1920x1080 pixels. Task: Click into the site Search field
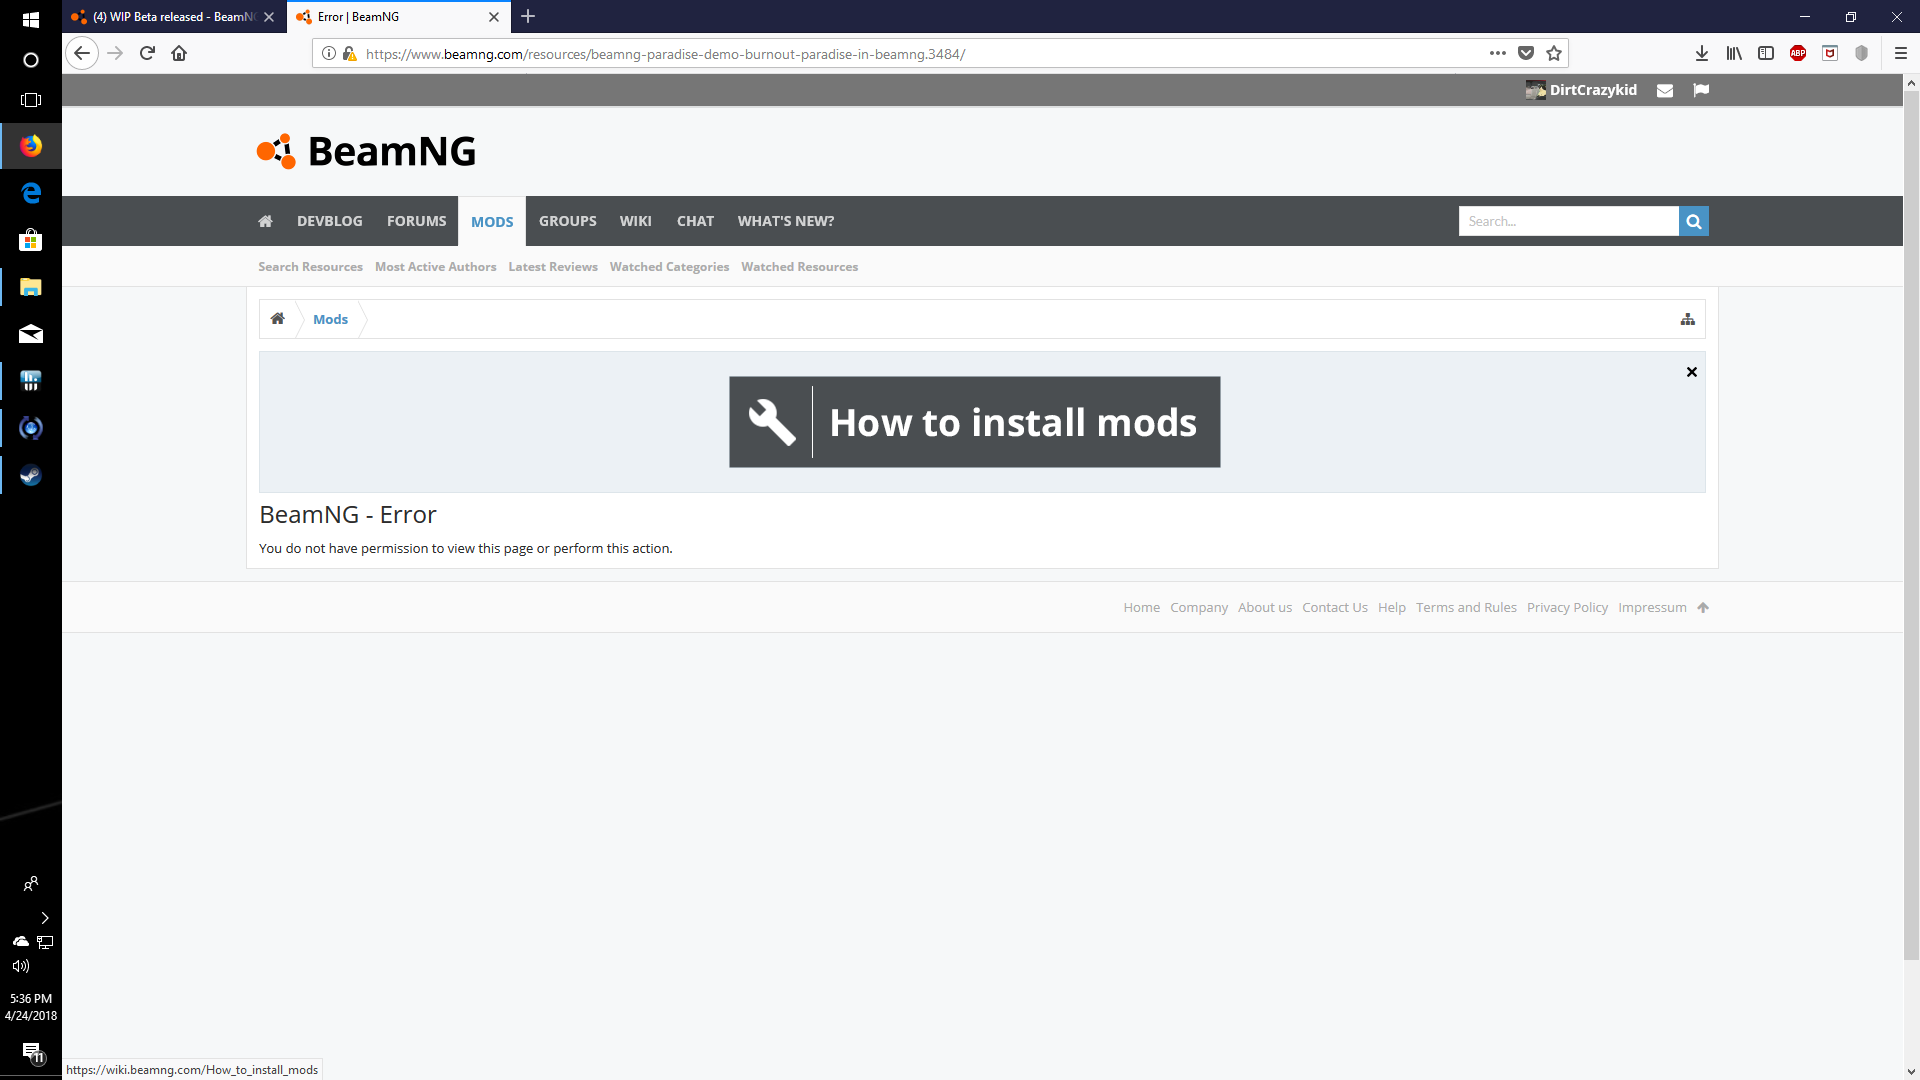1567,221
